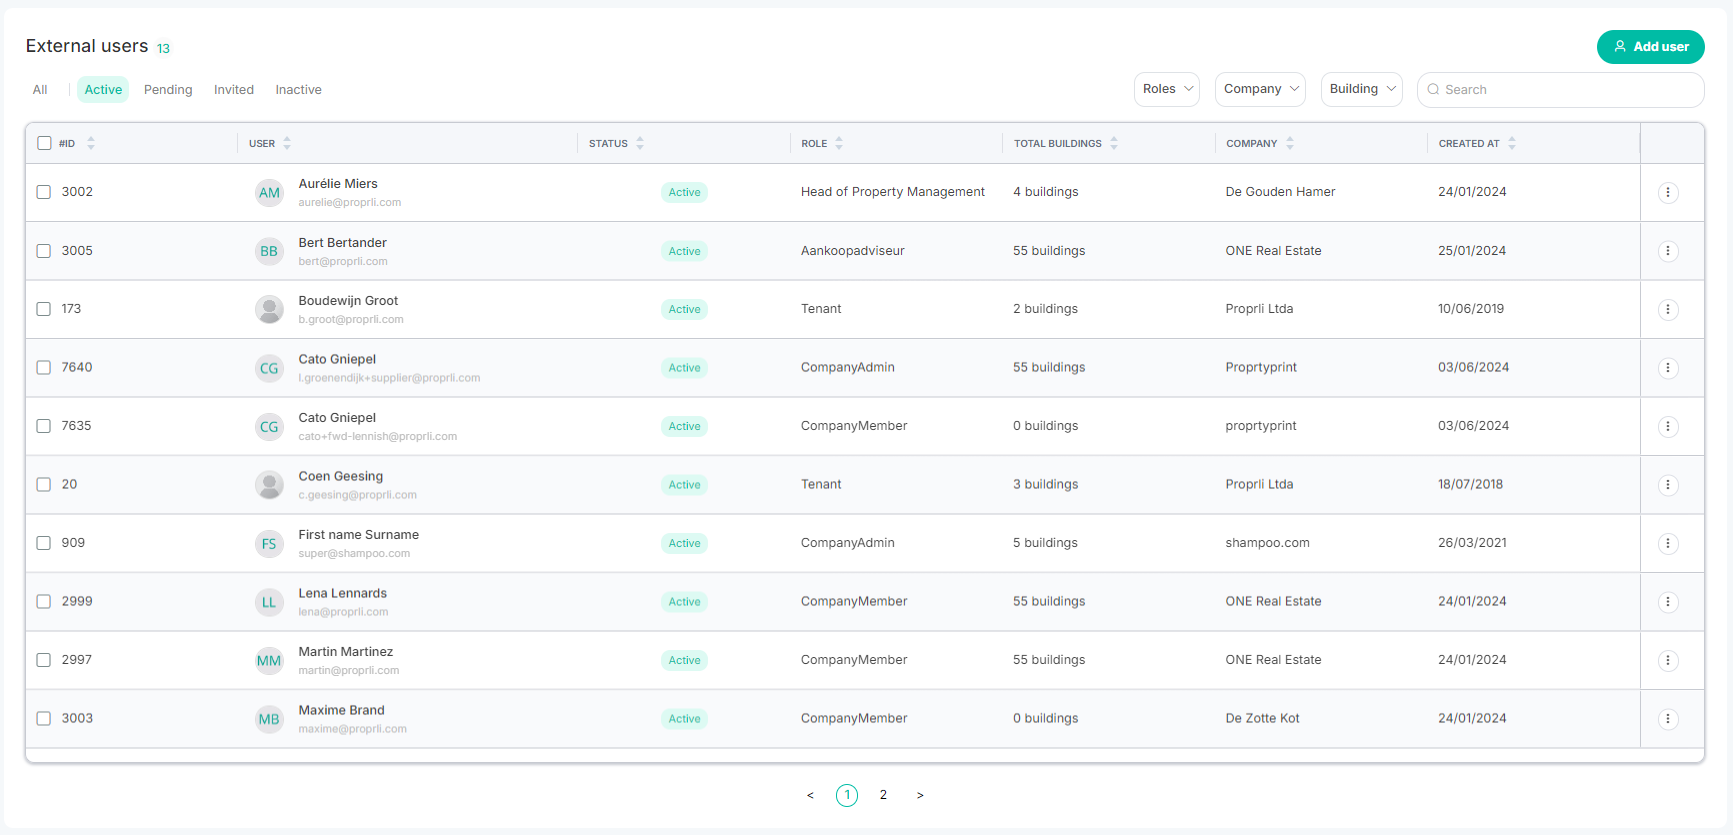Viewport: 1733px width, 835px height.
Task: Go to the previous page arrow
Action: pos(810,795)
